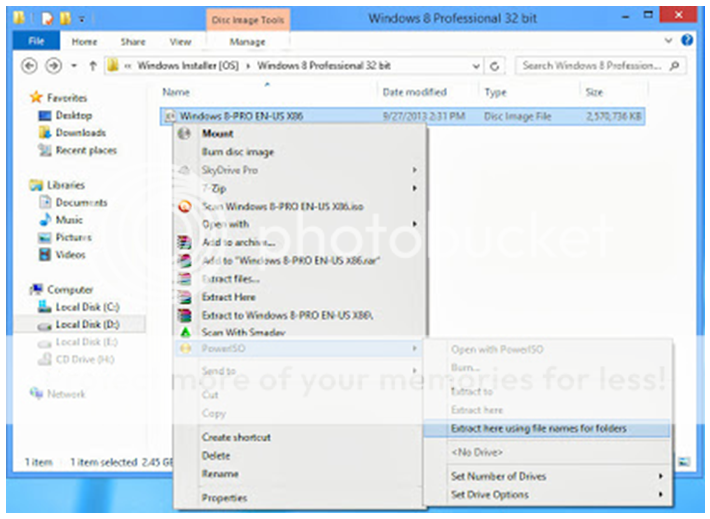Screen dimensions: 710x519
Task: Click the Quick Access new folder icon
Action: coord(66,18)
